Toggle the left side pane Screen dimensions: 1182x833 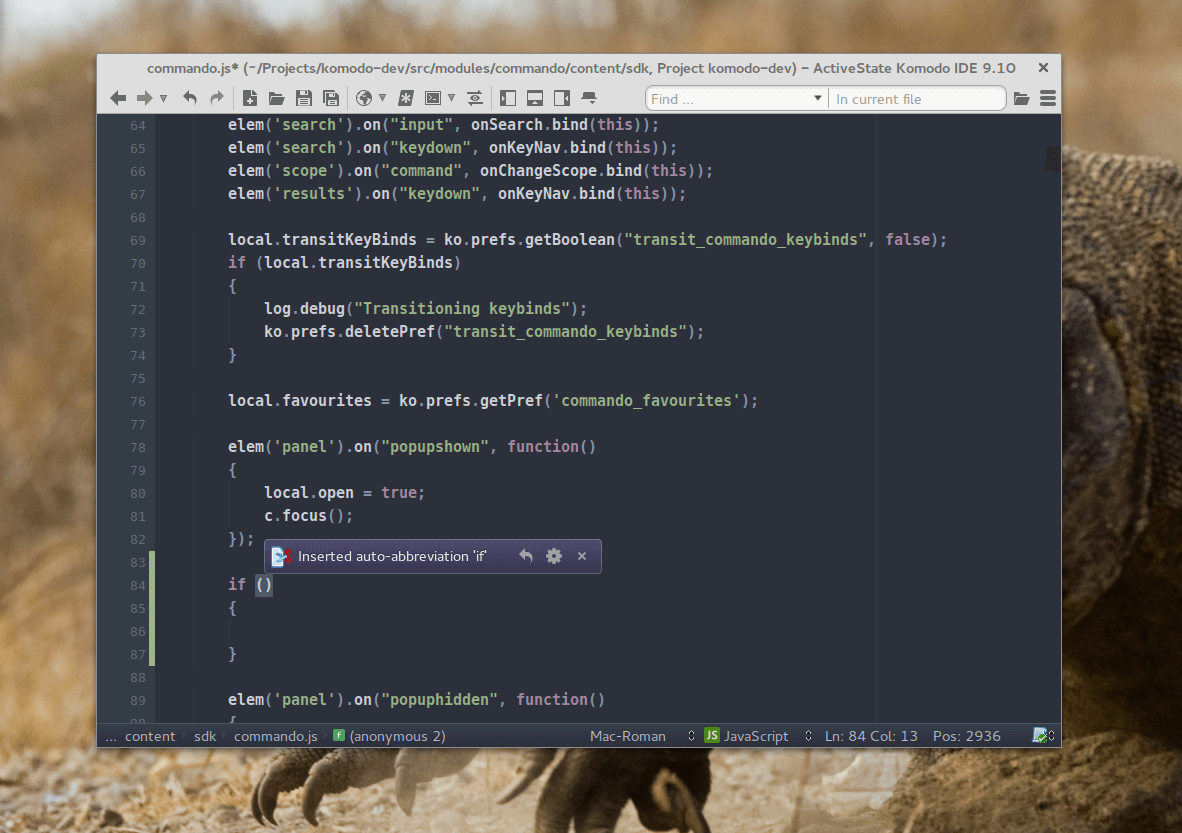508,98
